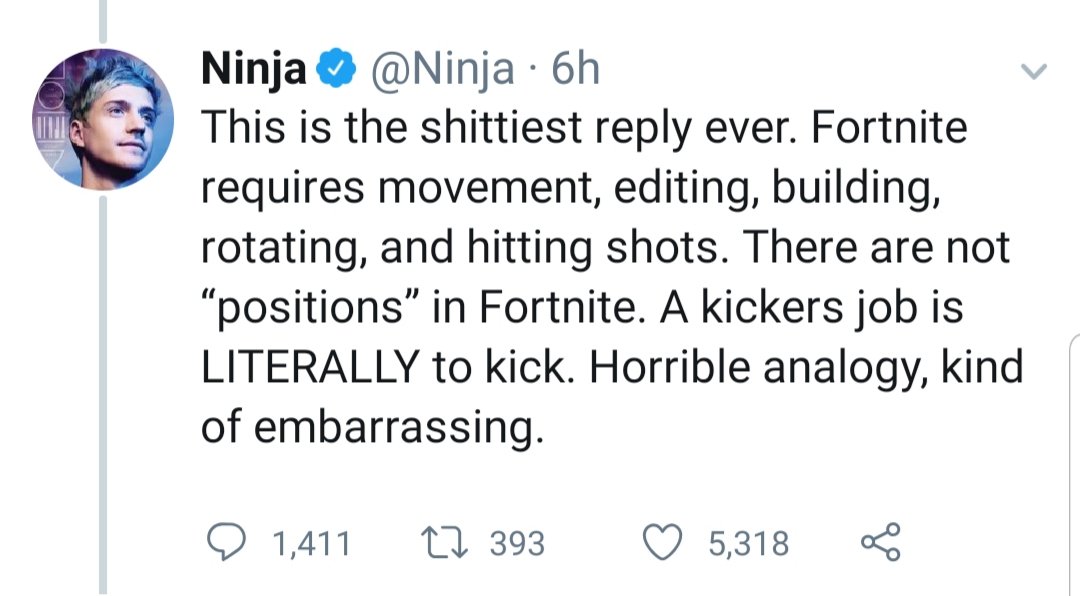Open the Ninja display name
1080x596 pixels.
click(x=253, y=69)
